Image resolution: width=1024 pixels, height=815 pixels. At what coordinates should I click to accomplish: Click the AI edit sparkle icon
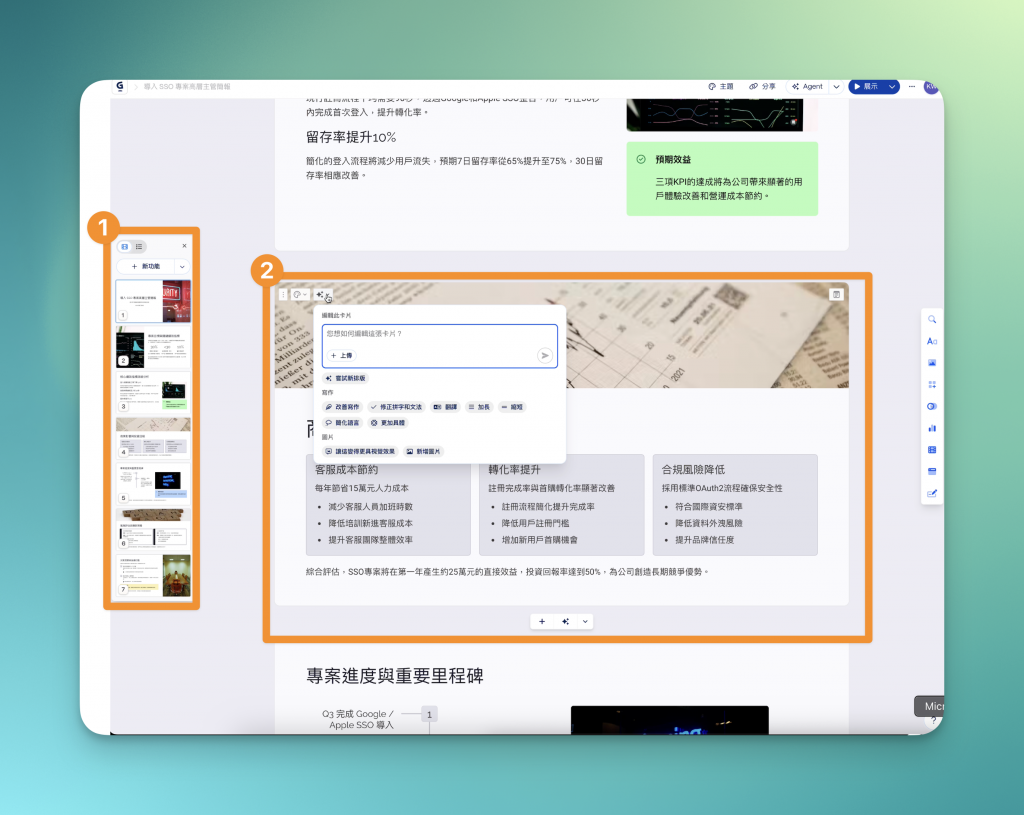point(322,295)
